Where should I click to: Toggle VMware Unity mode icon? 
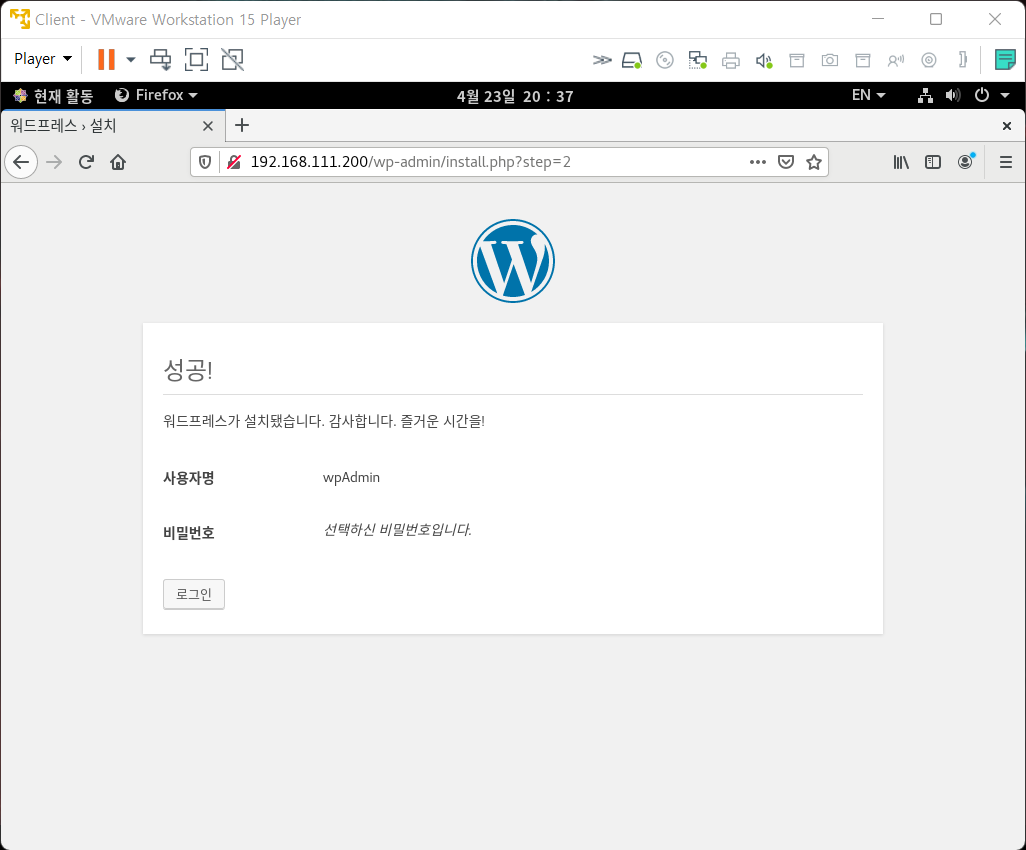click(232, 59)
